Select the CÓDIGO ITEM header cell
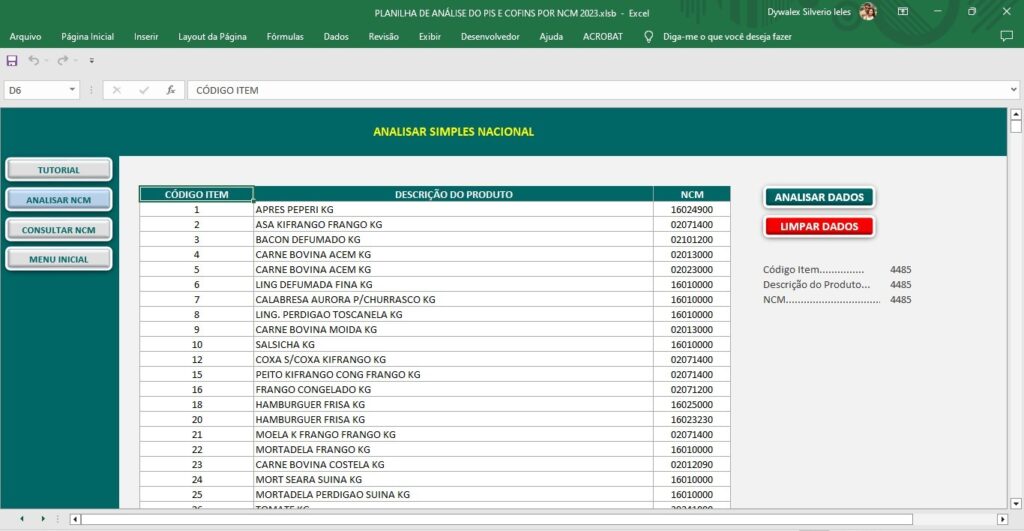 click(196, 194)
